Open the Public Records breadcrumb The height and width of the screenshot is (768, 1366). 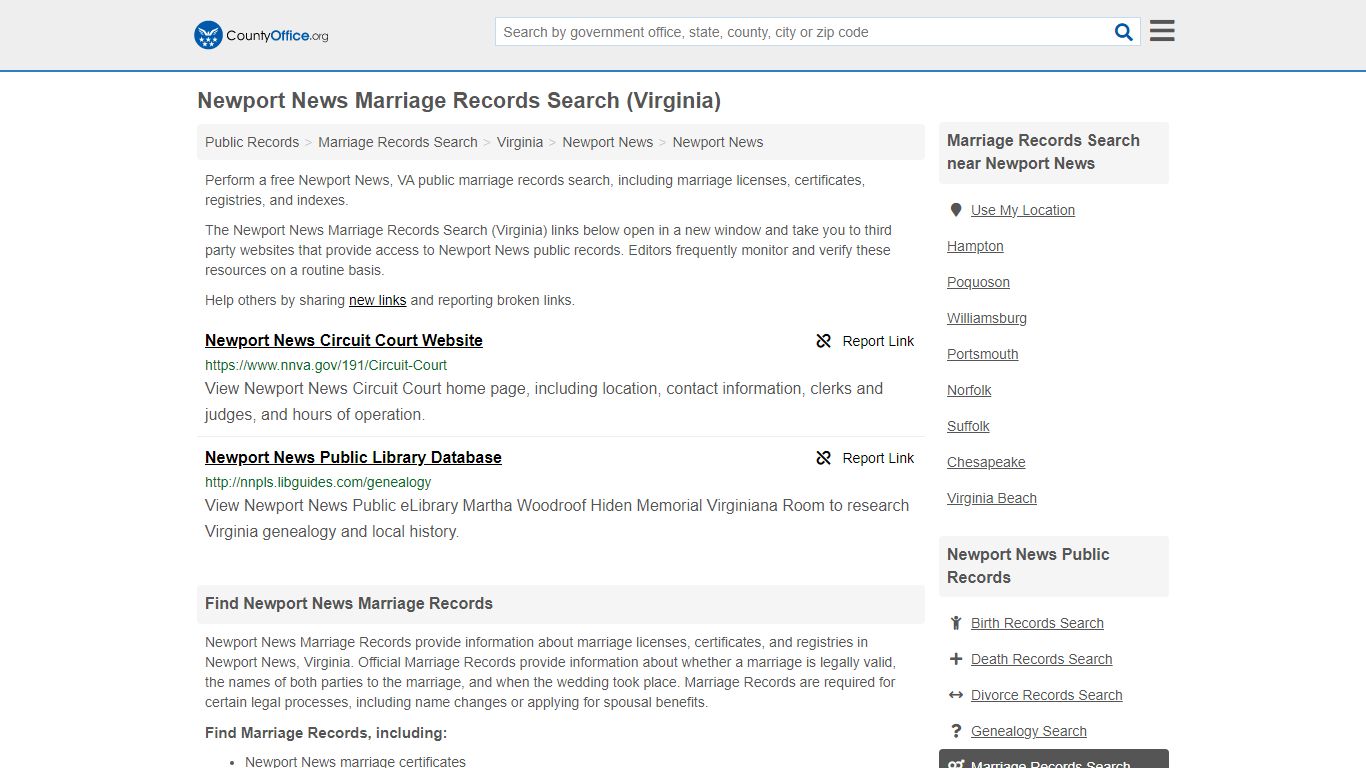point(252,142)
